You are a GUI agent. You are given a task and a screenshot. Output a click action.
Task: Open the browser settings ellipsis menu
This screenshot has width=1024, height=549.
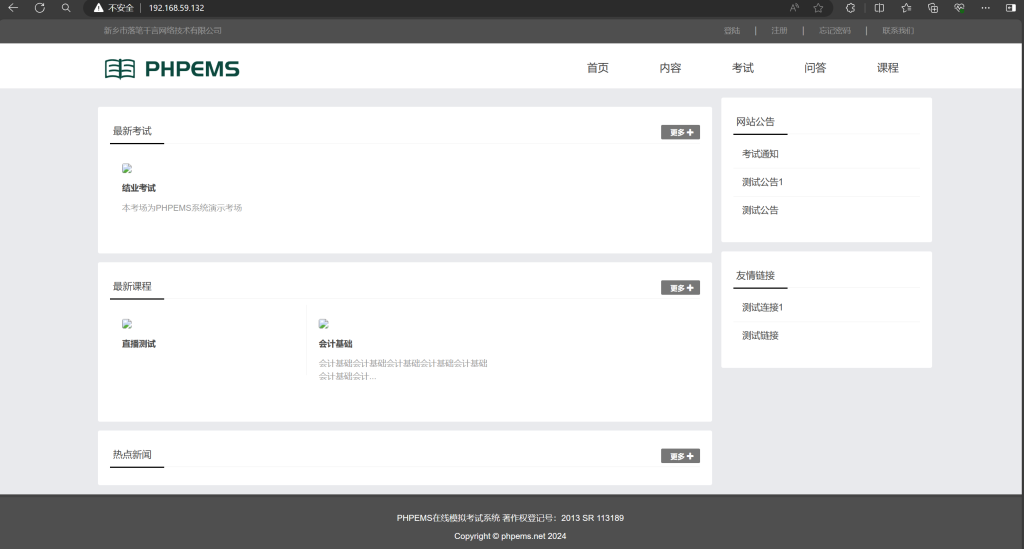[x=985, y=7]
